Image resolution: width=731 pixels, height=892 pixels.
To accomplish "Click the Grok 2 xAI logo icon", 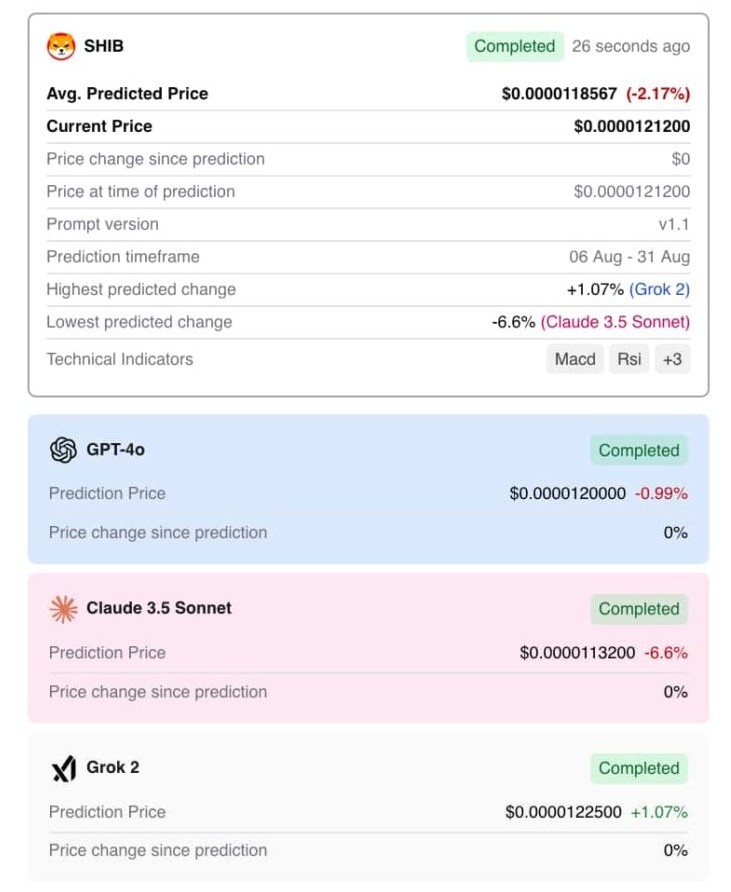I will pyautogui.click(x=64, y=769).
